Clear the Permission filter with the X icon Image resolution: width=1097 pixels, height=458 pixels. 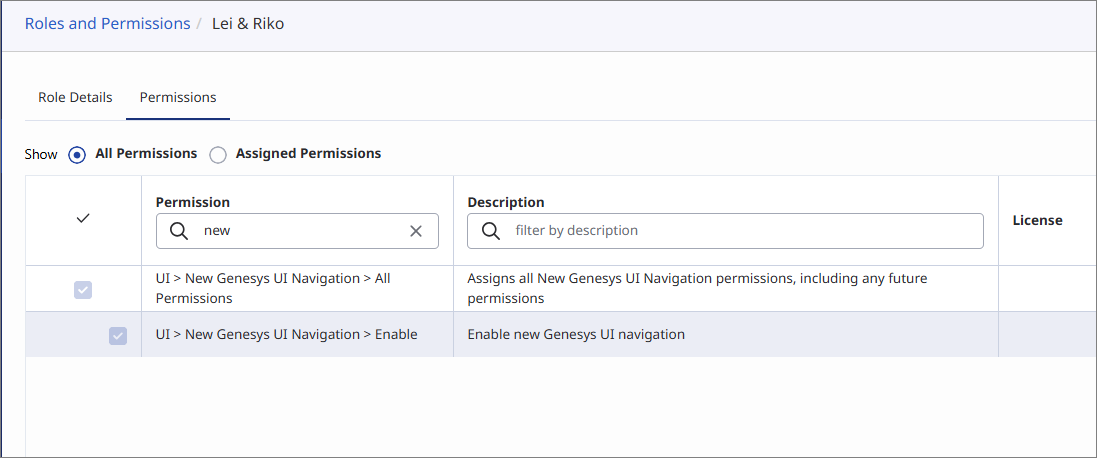tap(416, 231)
